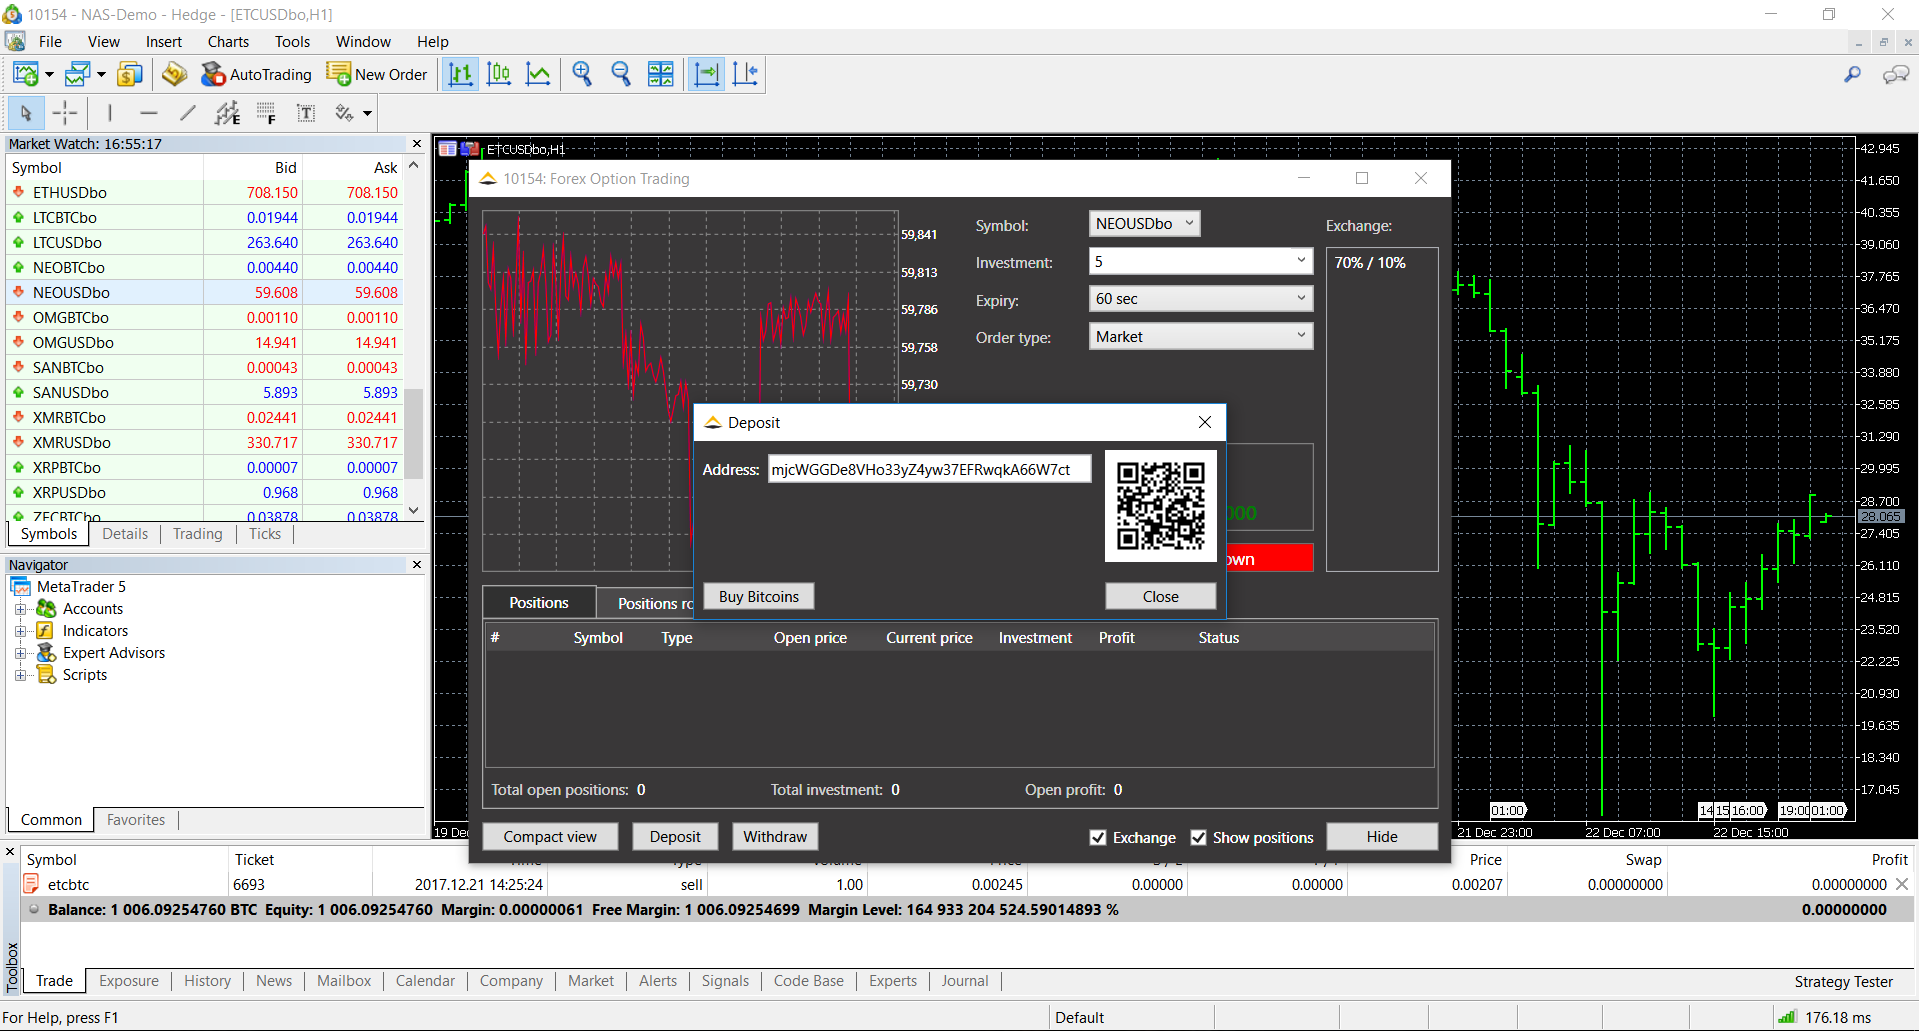Uncheck the Exchange checkbox
Image resolution: width=1919 pixels, height=1031 pixels.
1098,838
